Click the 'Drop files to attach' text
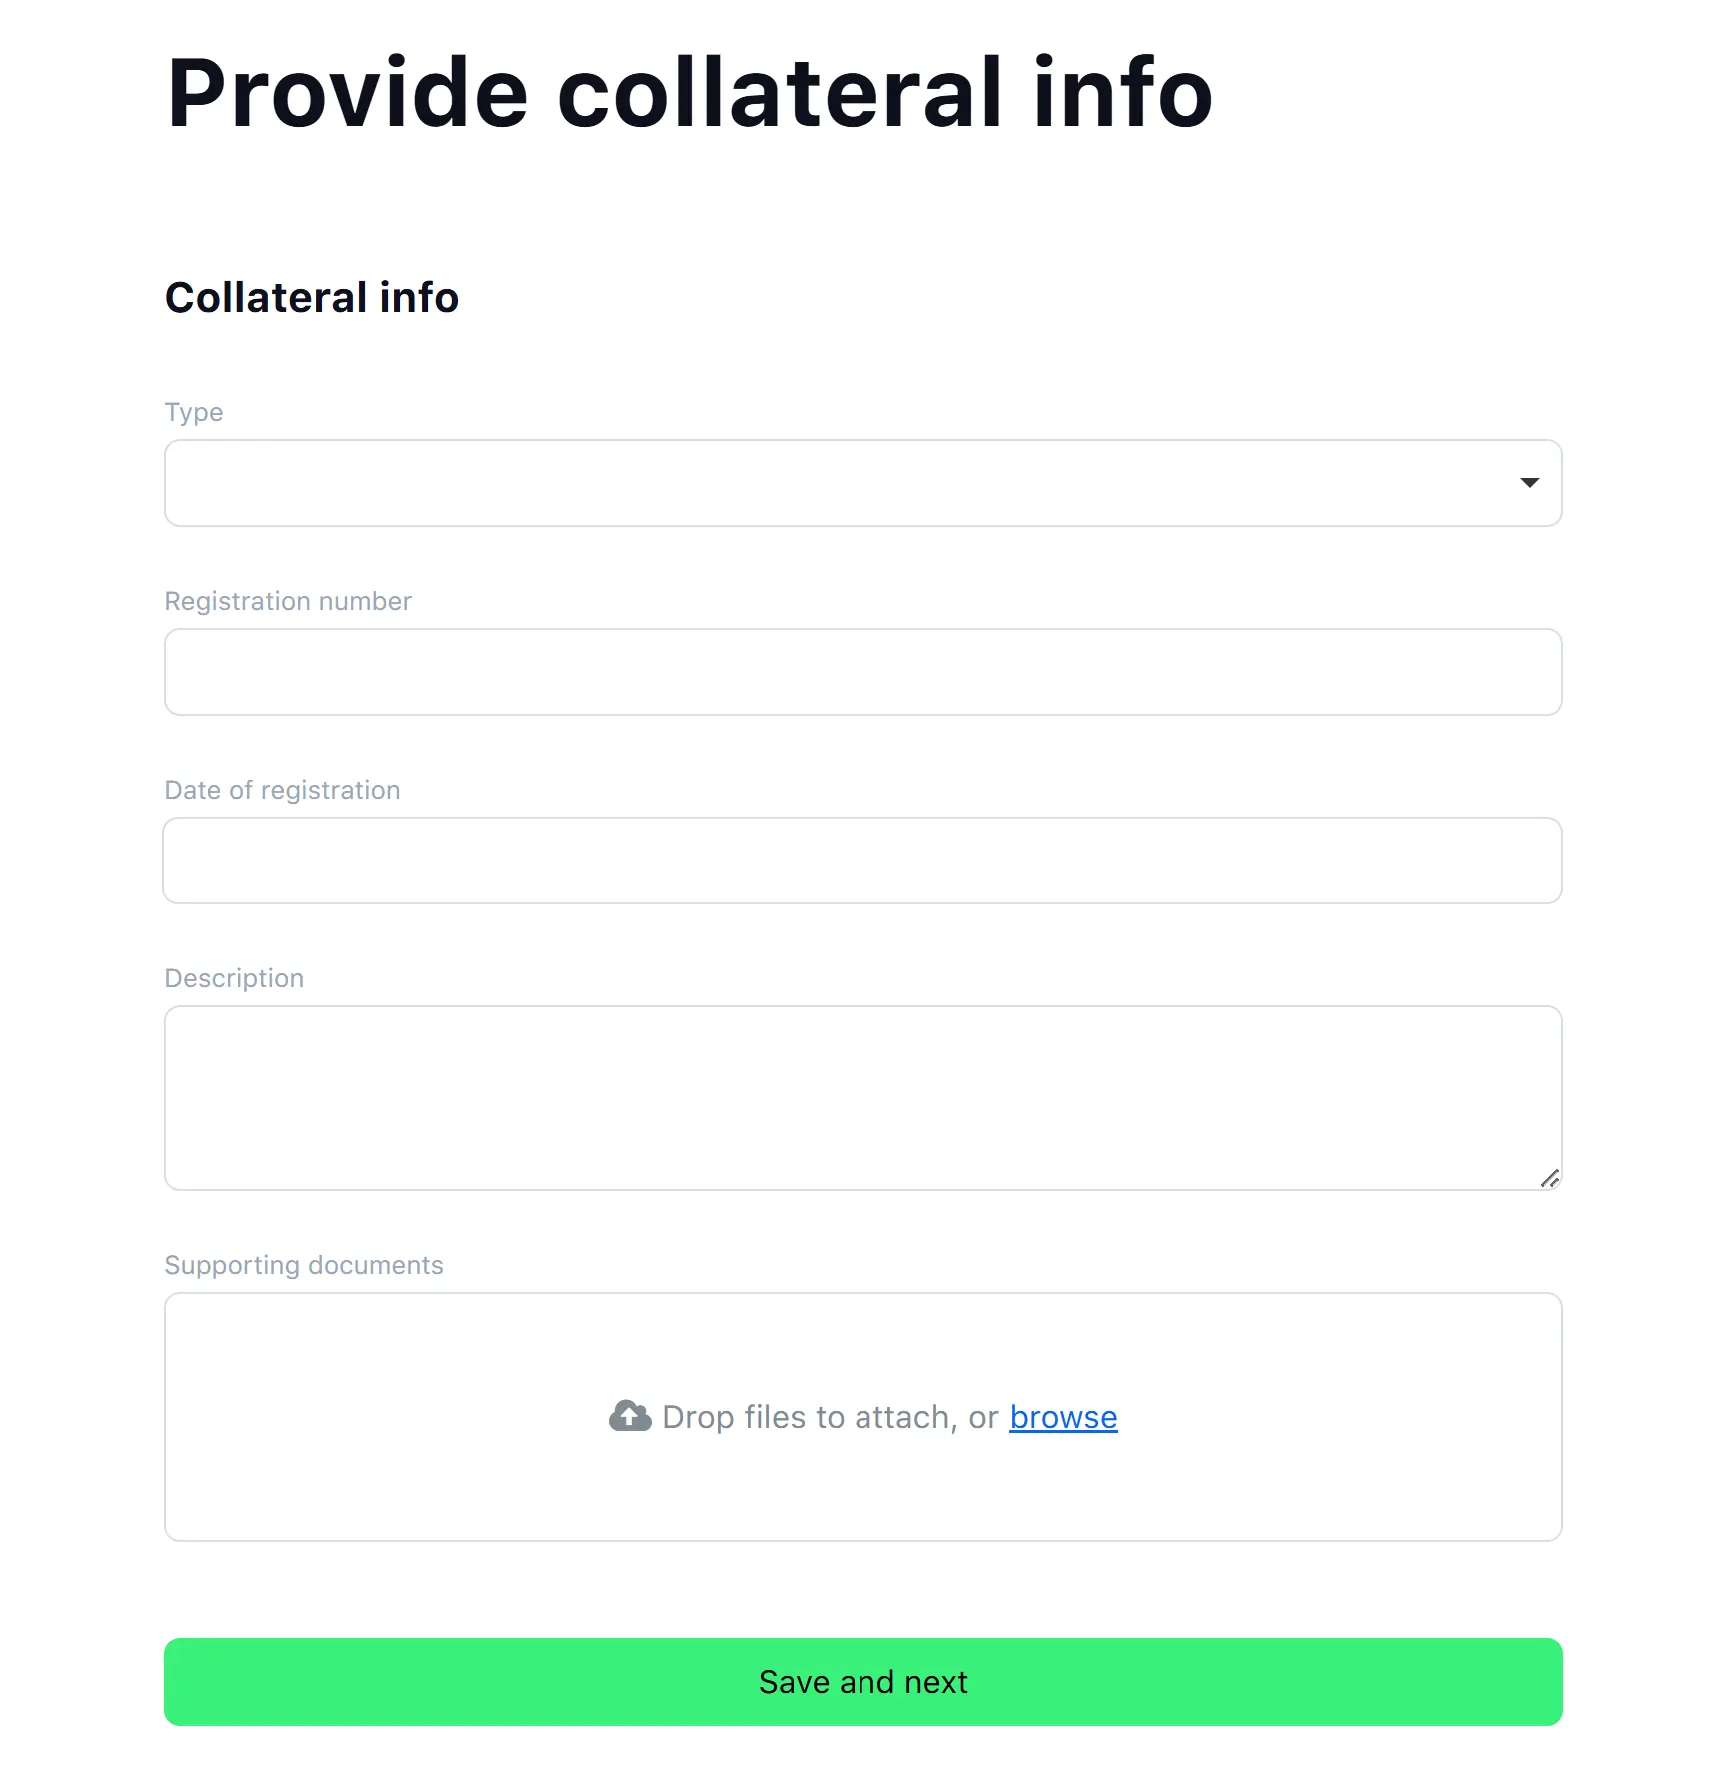This screenshot has height=1770, width=1725. tap(809, 1417)
